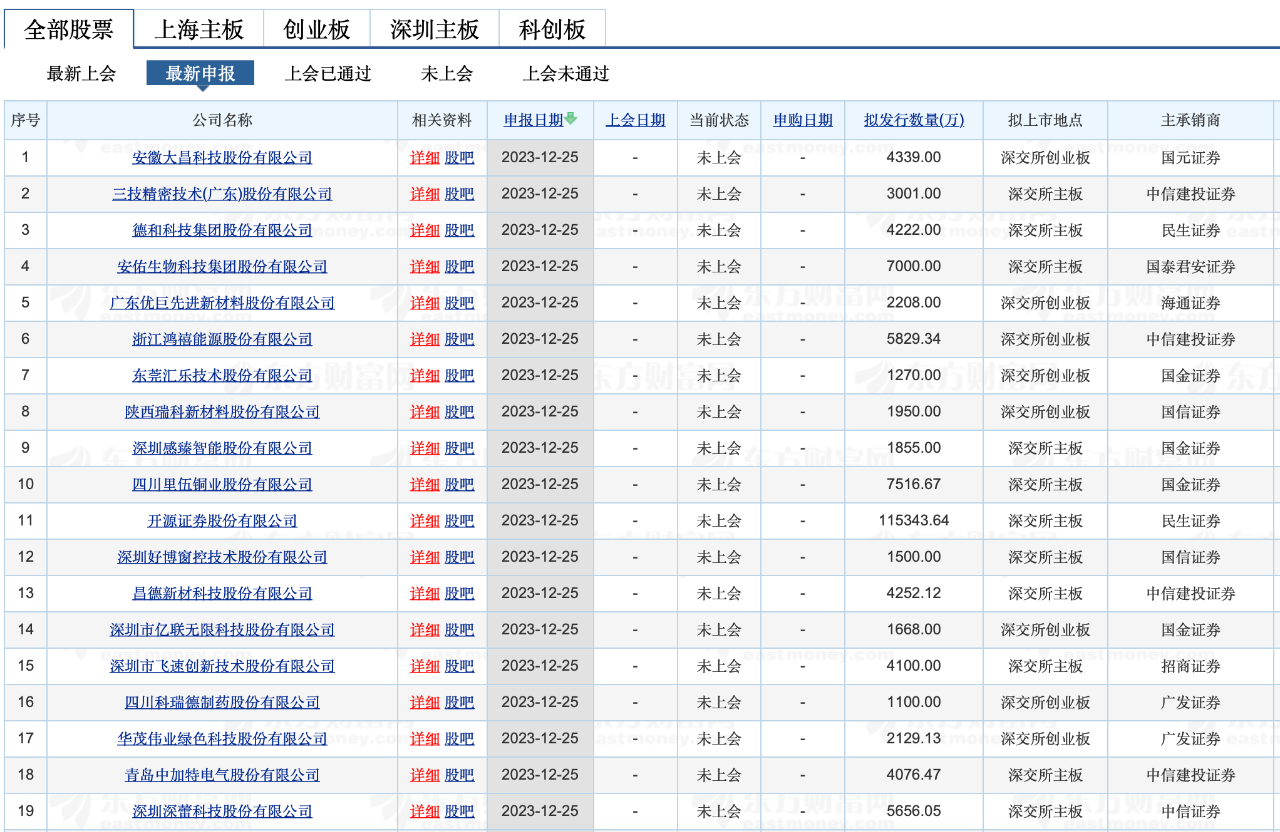Open 详细 for 开源证券 row

pos(425,521)
